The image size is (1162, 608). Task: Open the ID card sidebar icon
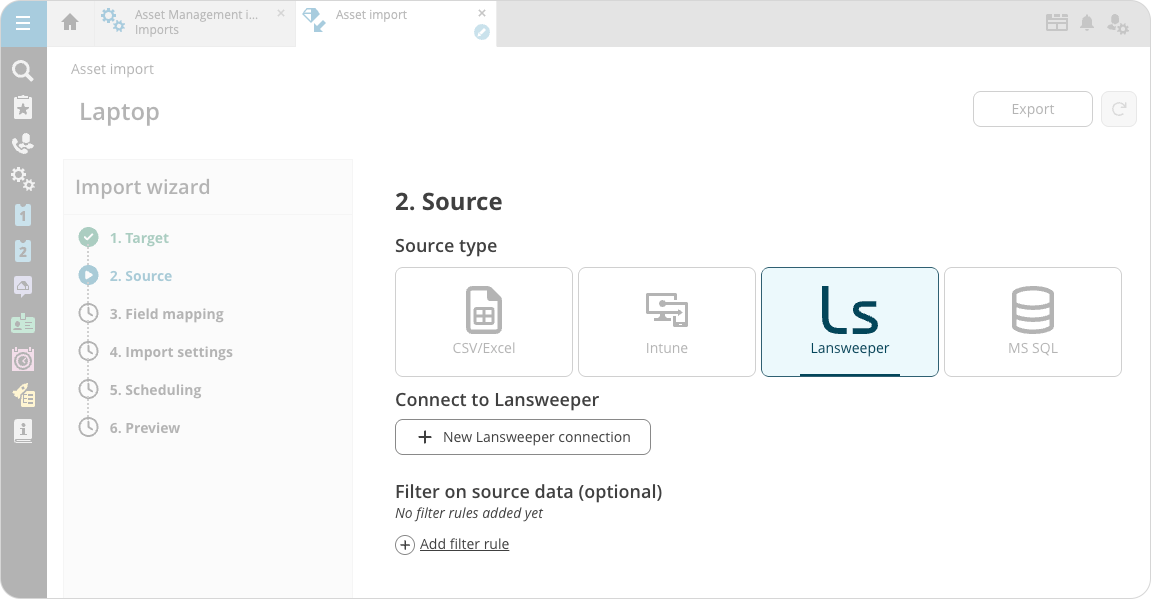pos(23,323)
